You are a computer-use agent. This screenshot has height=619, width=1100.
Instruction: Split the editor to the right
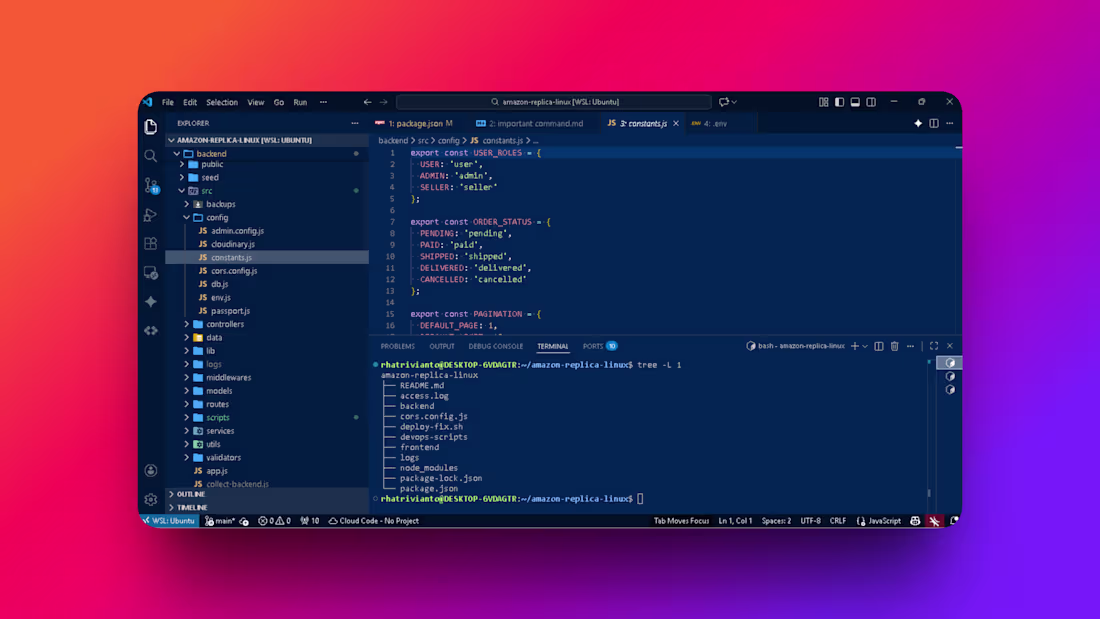tap(934, 124)
